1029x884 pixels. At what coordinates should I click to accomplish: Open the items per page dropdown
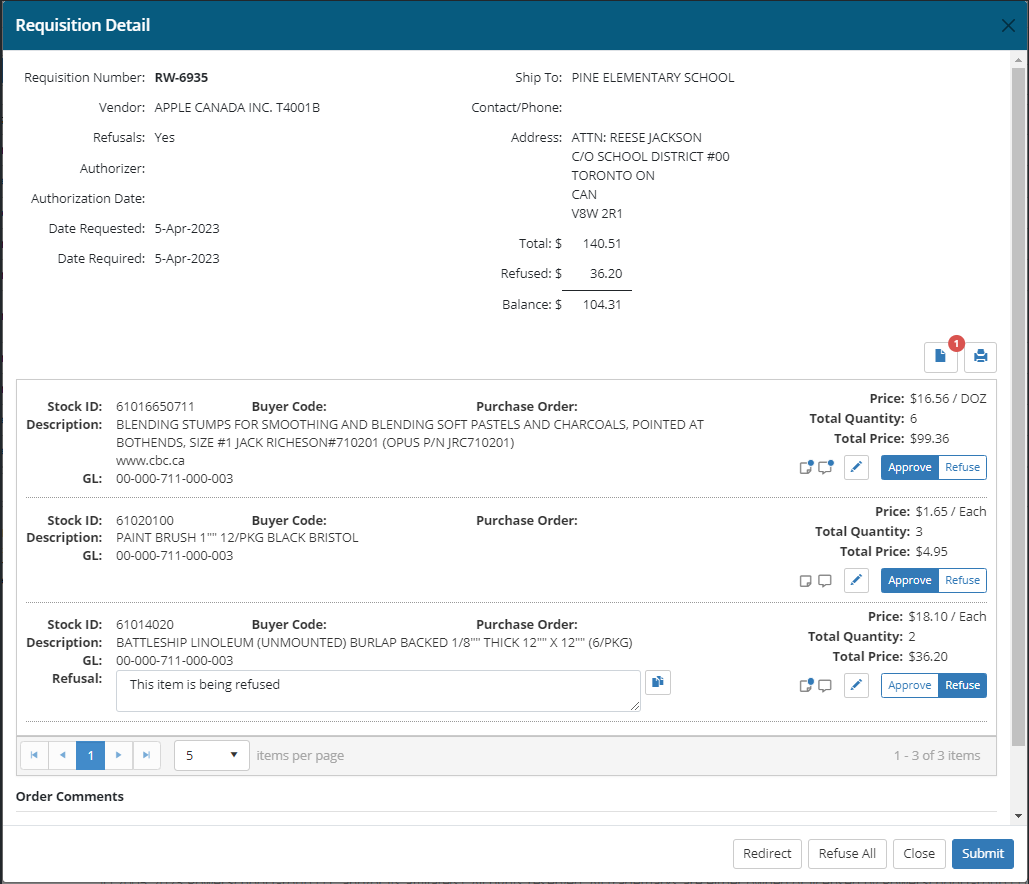(x=212, y=755)
